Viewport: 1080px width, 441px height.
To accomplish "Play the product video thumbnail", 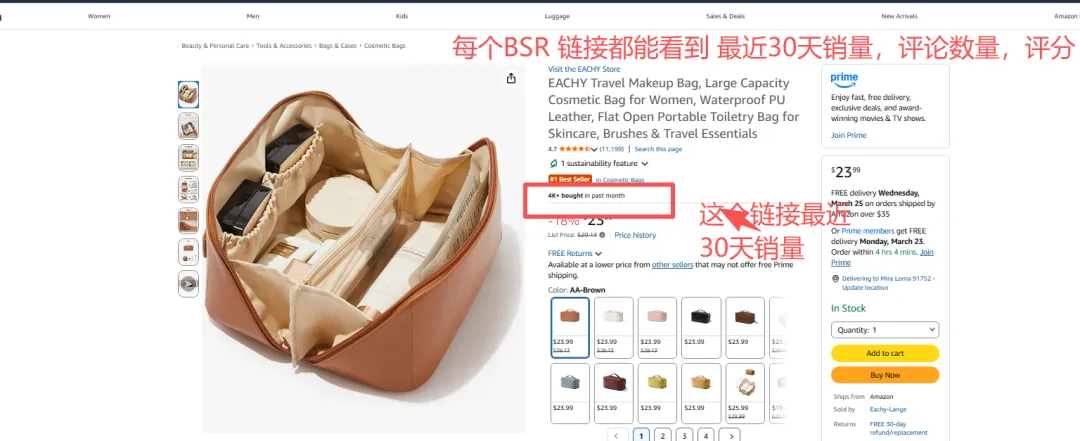I will [188, 283].
